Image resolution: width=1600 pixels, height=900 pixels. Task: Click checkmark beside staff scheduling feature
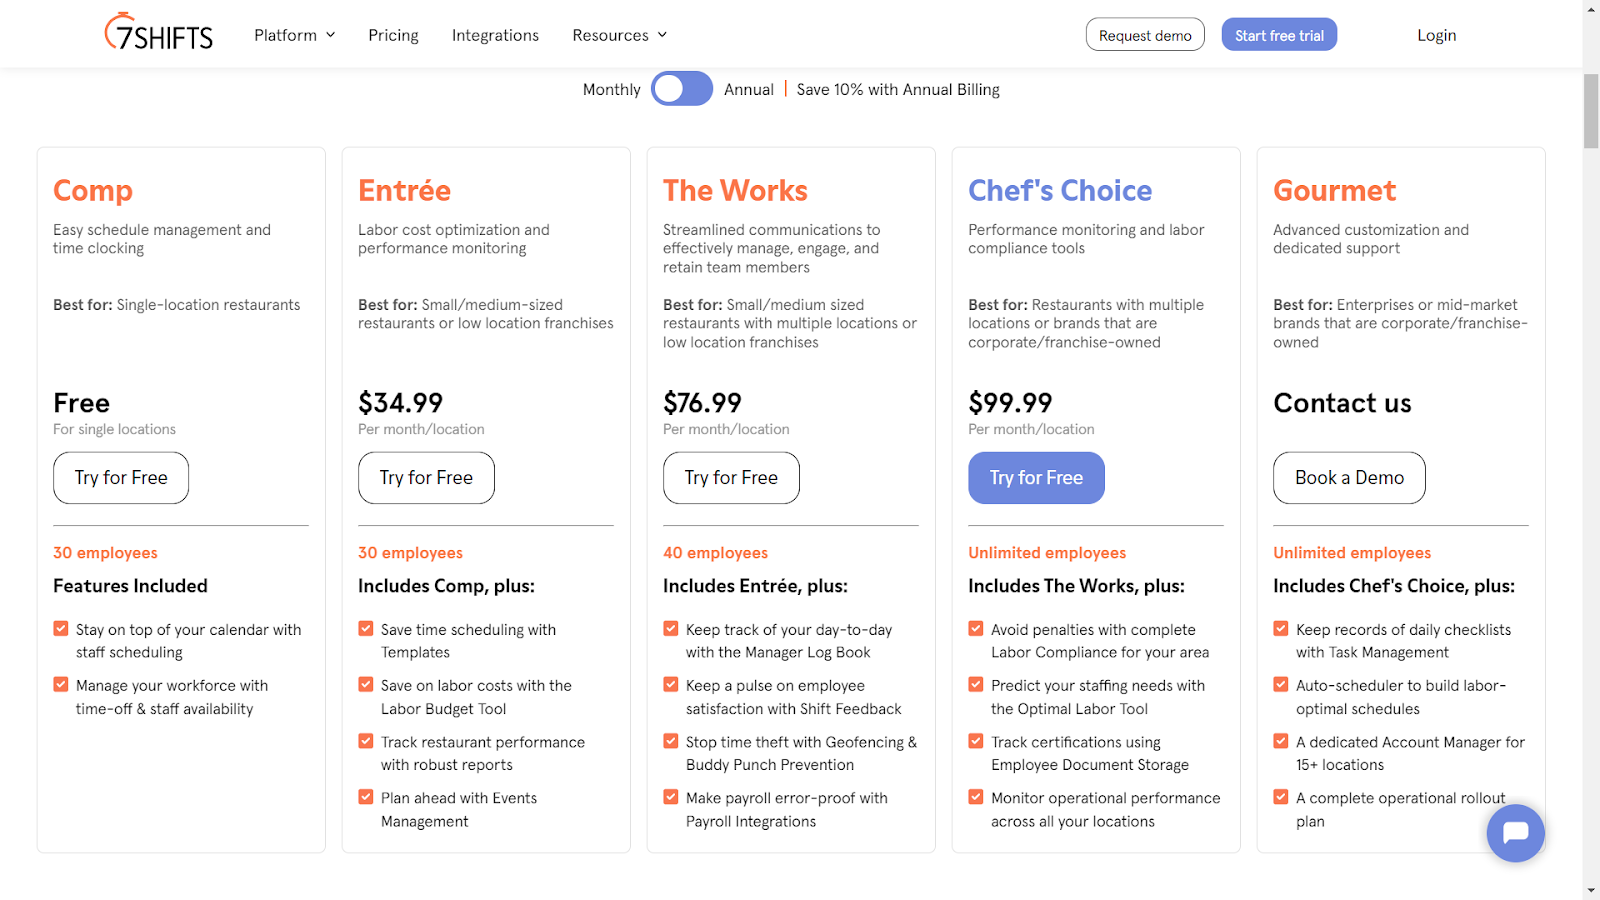pyautogui.click(x=61, y=628)
